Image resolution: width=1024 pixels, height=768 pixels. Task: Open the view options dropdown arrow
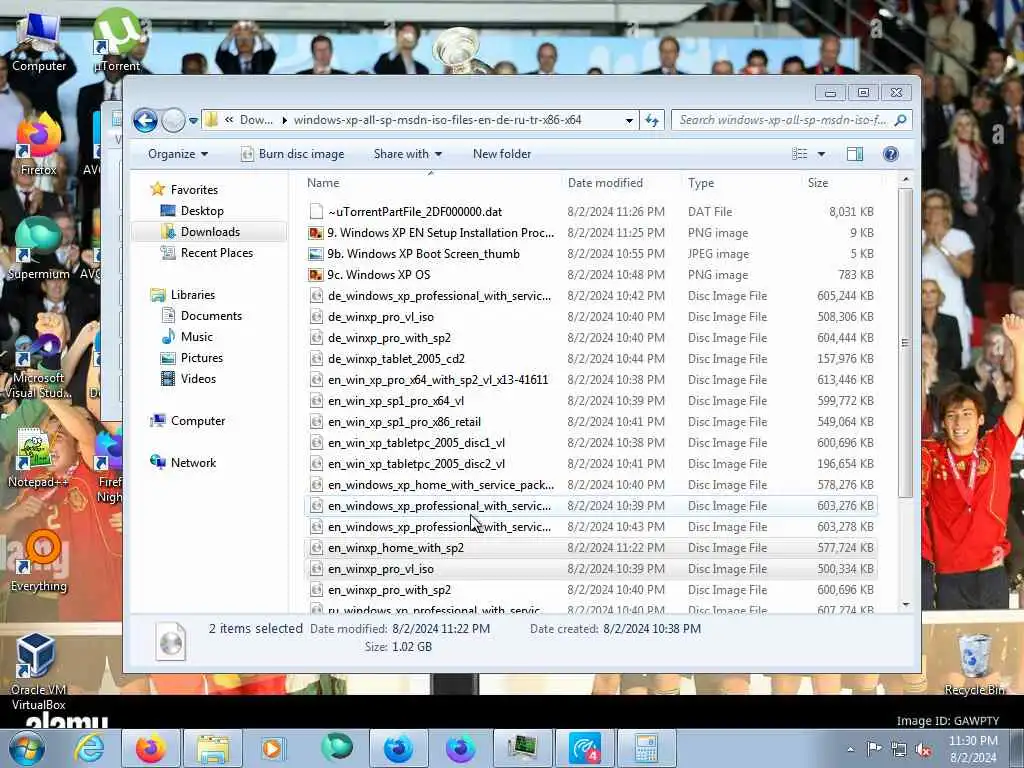[x=822, y=154]
